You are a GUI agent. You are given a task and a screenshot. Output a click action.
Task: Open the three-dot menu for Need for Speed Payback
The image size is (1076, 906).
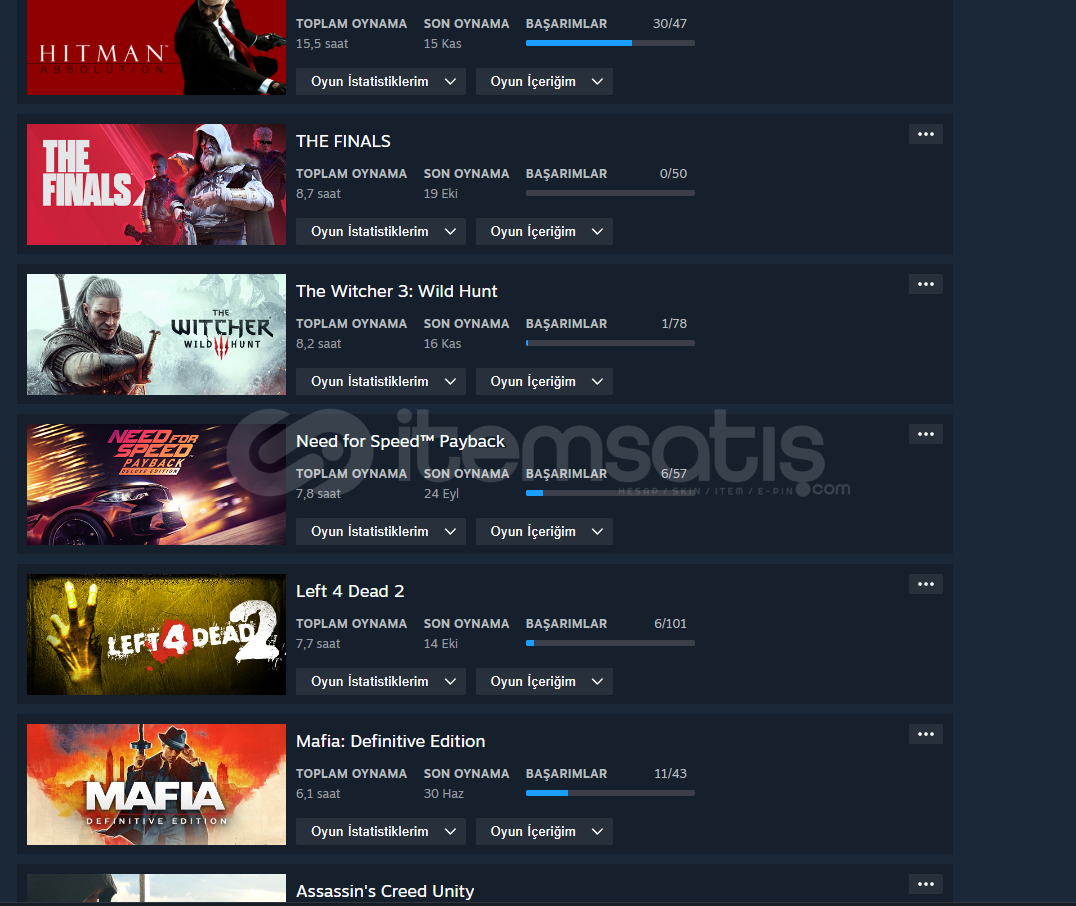click(925, 434)
